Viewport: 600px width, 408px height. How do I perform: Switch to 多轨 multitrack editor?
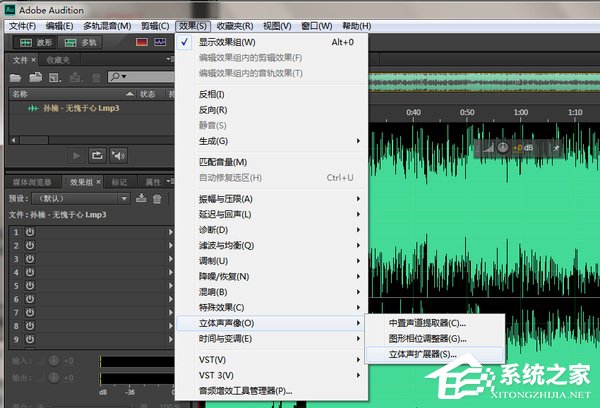[80, 42]
